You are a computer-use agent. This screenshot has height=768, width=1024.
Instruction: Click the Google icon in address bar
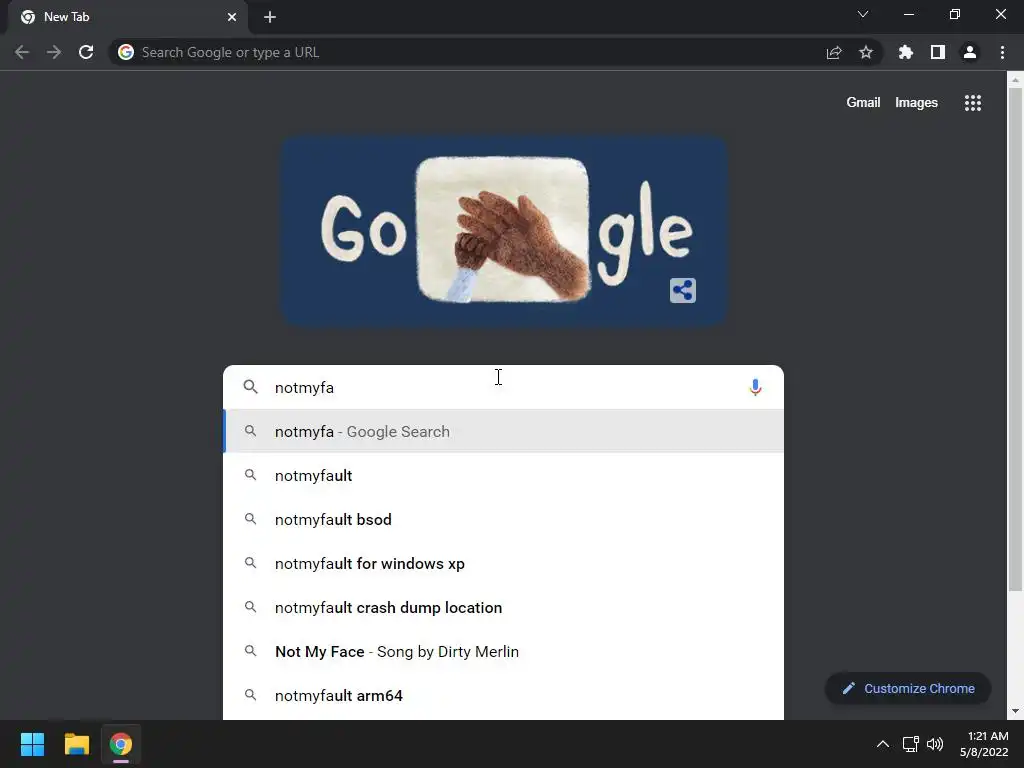[126, 52]
